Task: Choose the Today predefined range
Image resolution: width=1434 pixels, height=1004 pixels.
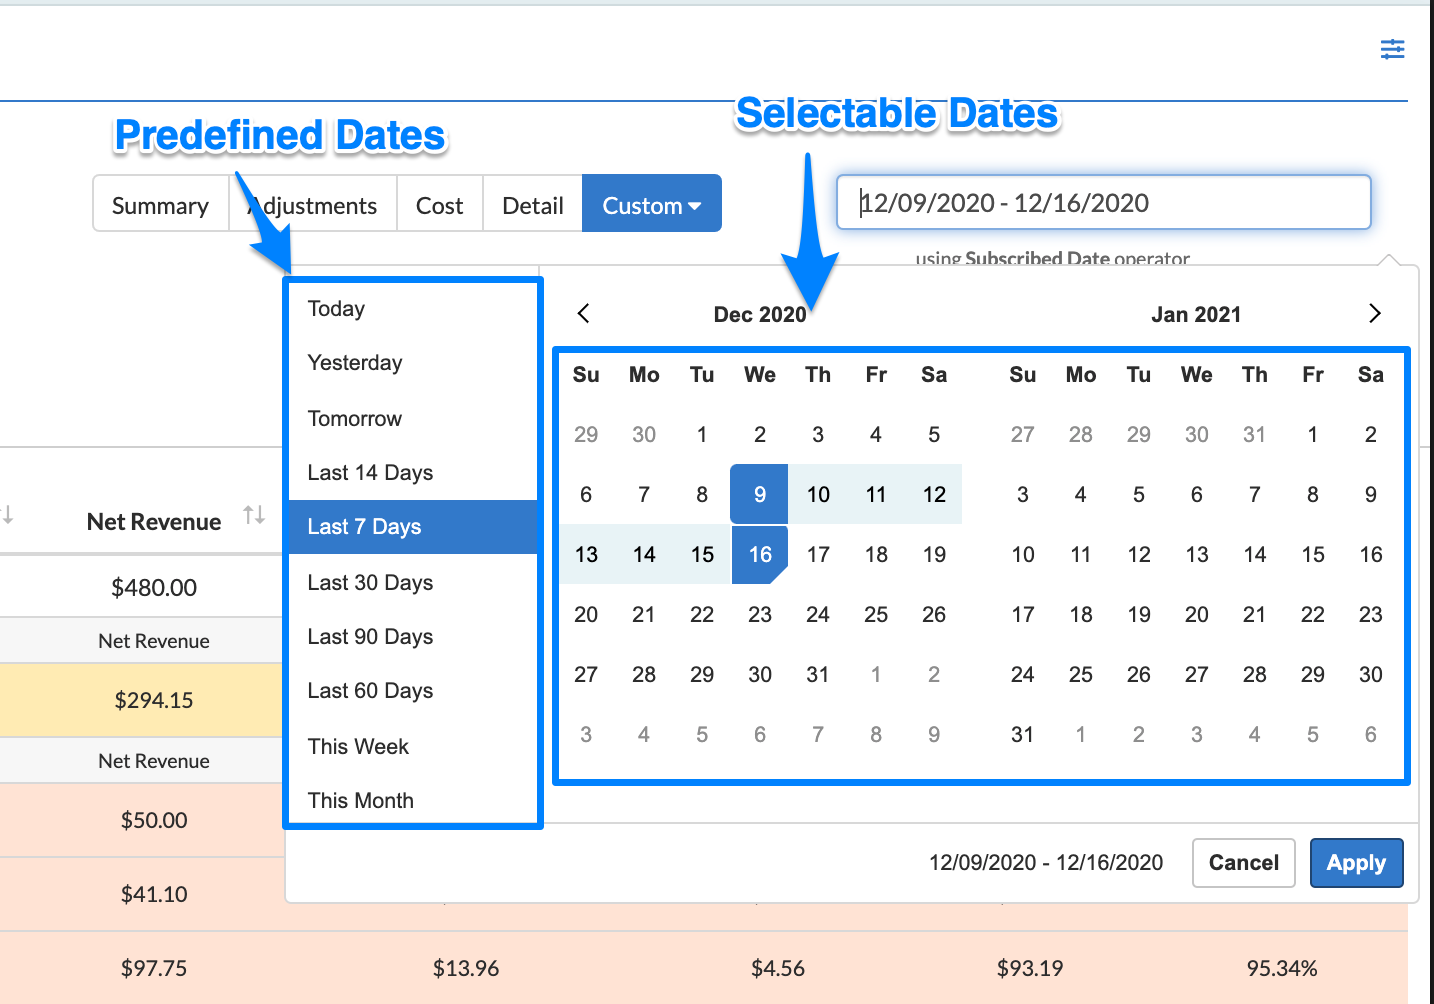Action: (336, 309)
